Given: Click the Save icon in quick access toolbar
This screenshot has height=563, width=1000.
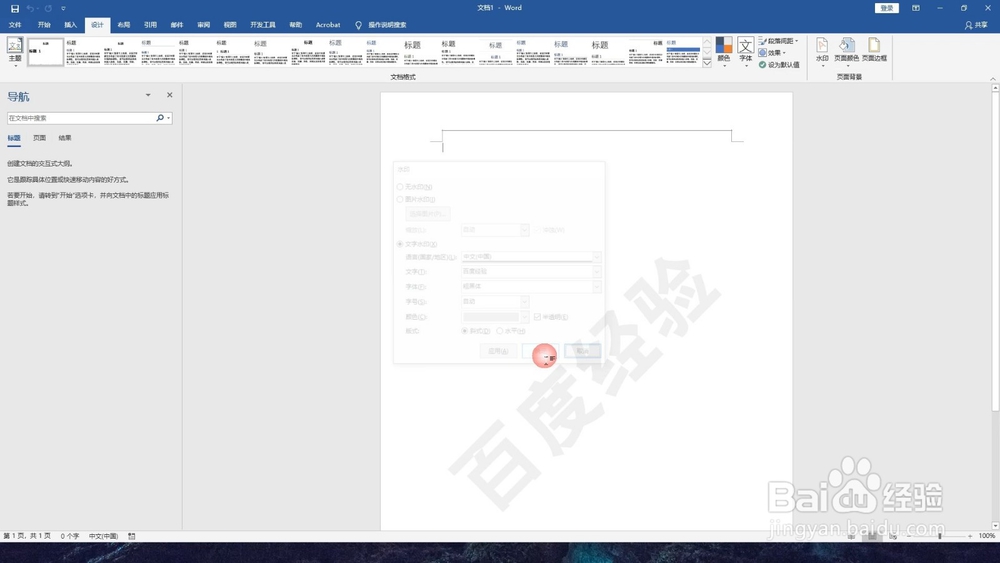Looking at the screenshot, I should pyautogui.click(x=15, y=8).
